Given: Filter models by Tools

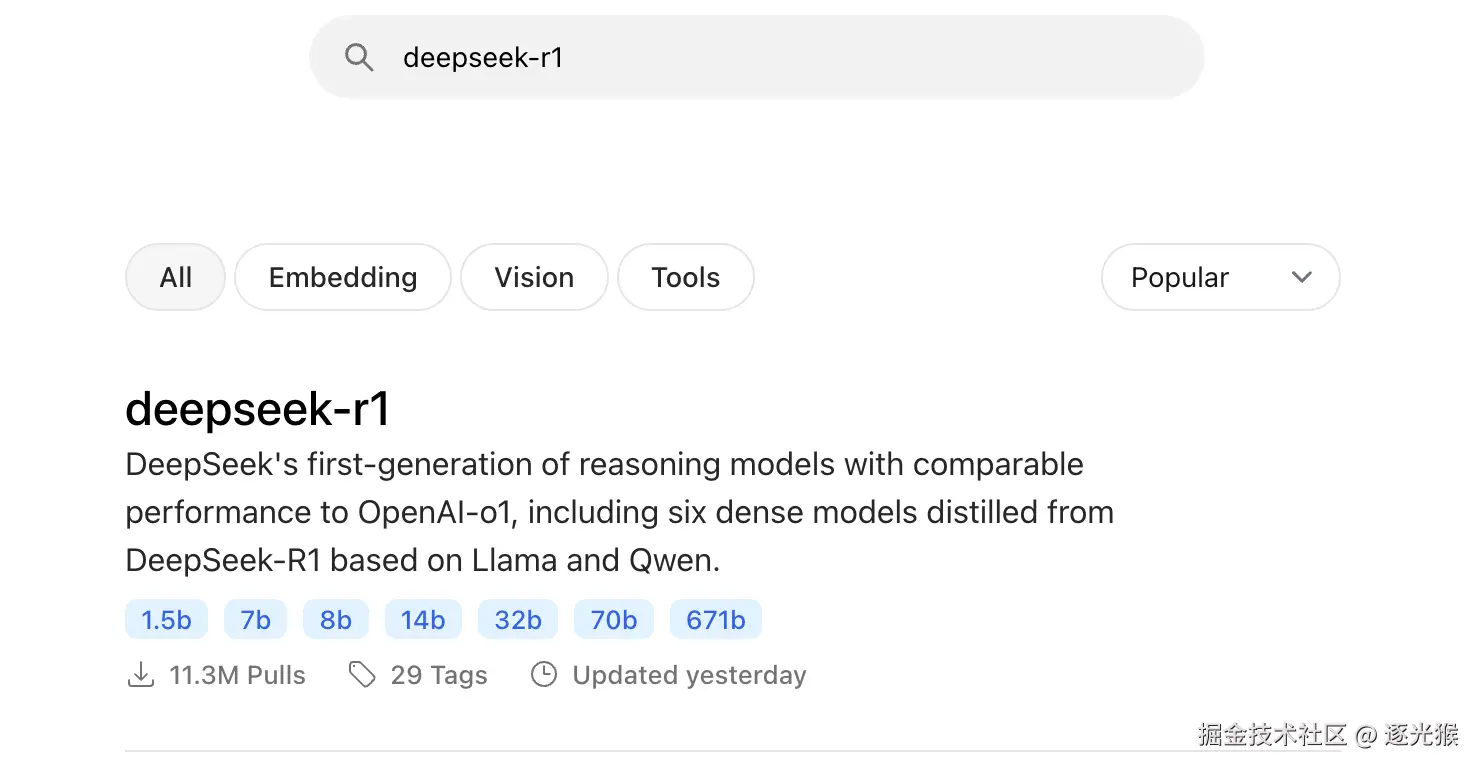Looking at the screenshot, I should [686, 277].
